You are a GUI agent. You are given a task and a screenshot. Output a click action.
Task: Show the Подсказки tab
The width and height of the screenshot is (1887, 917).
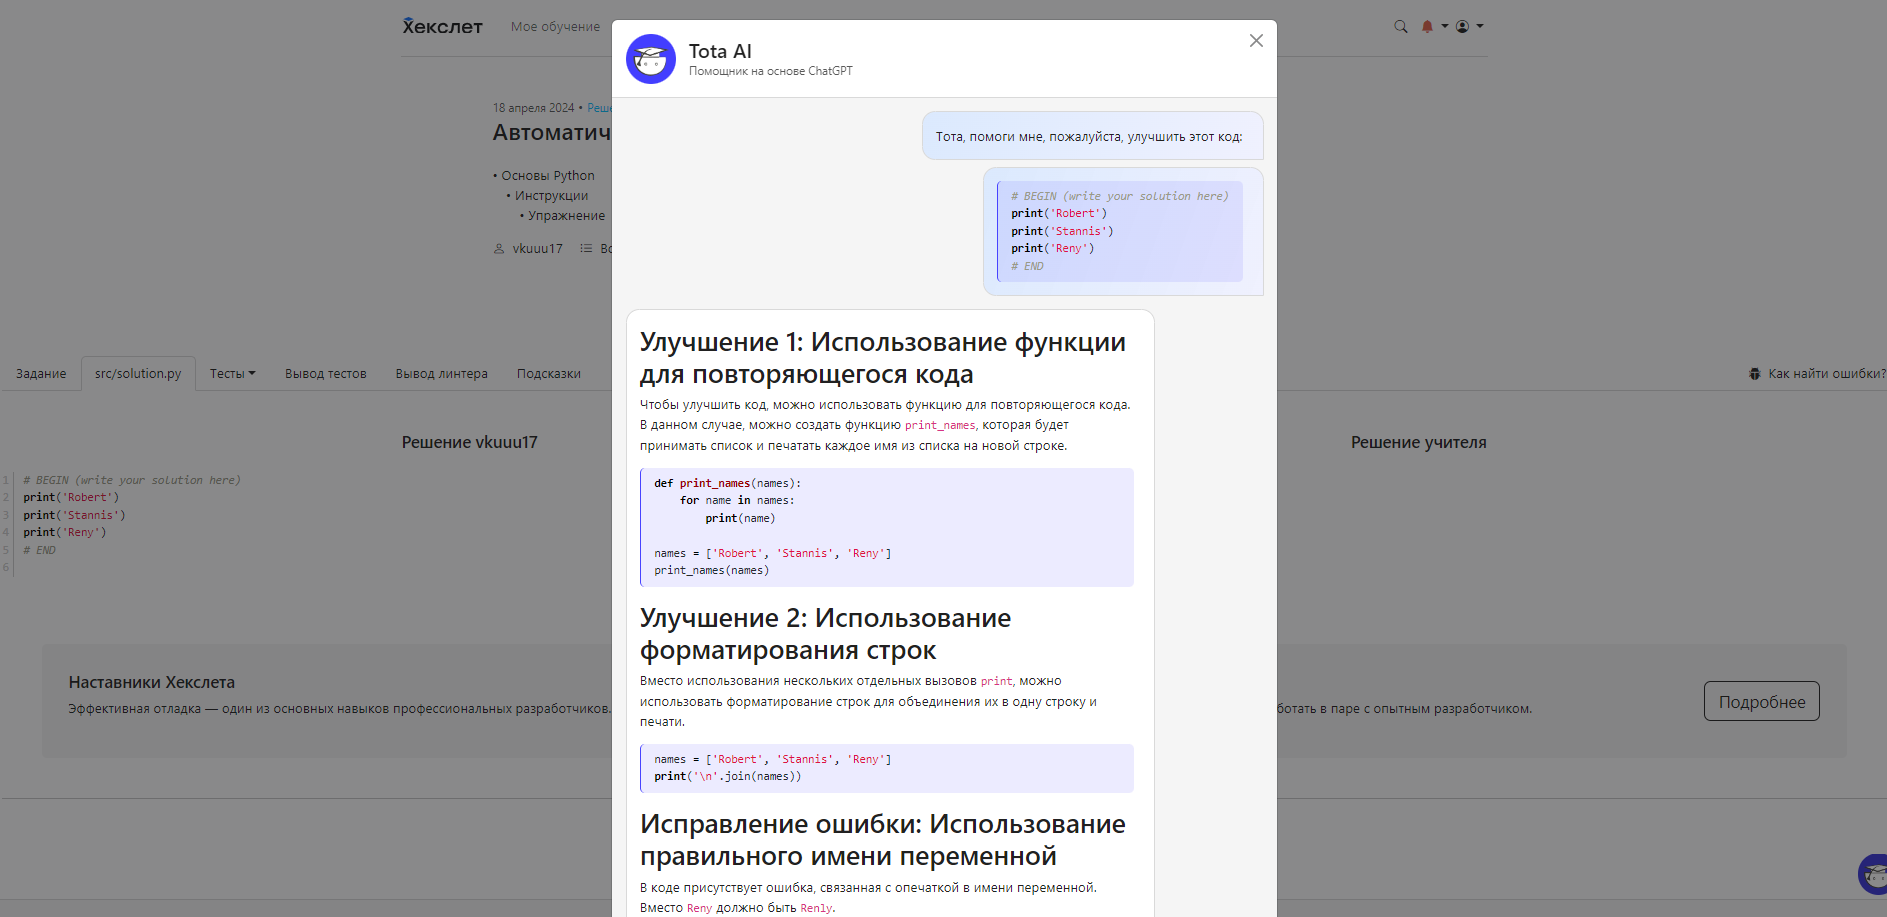(x=548, y=374)
